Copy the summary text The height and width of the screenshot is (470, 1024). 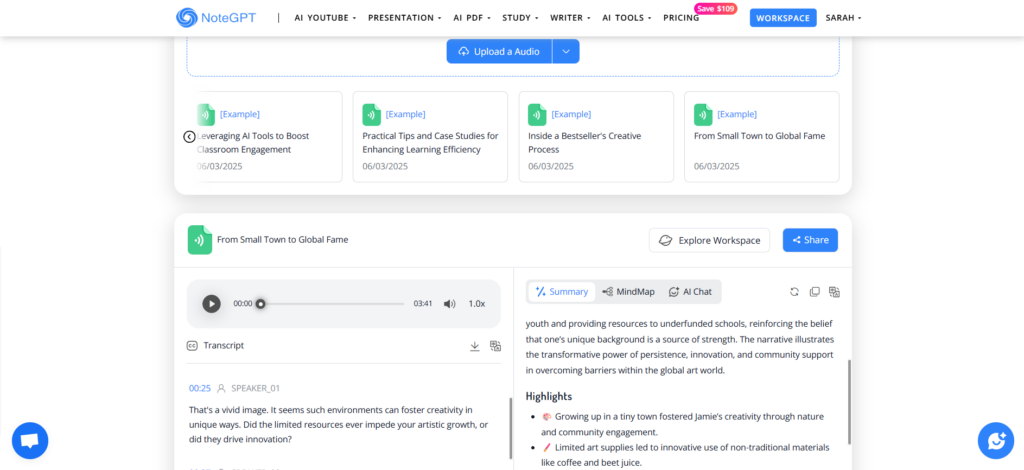(x=814, y=292)
